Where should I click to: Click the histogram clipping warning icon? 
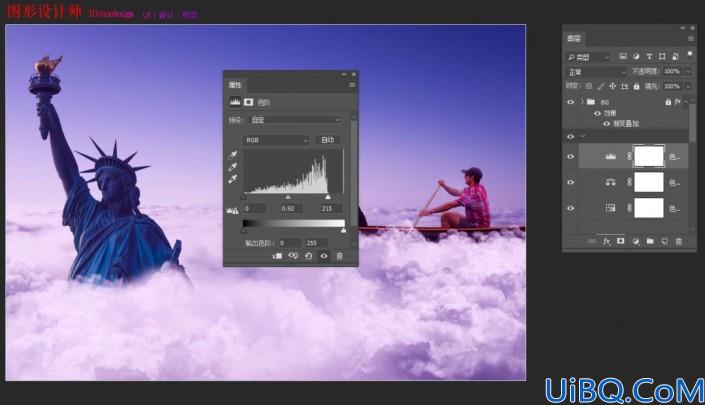[x=232, y=210]
